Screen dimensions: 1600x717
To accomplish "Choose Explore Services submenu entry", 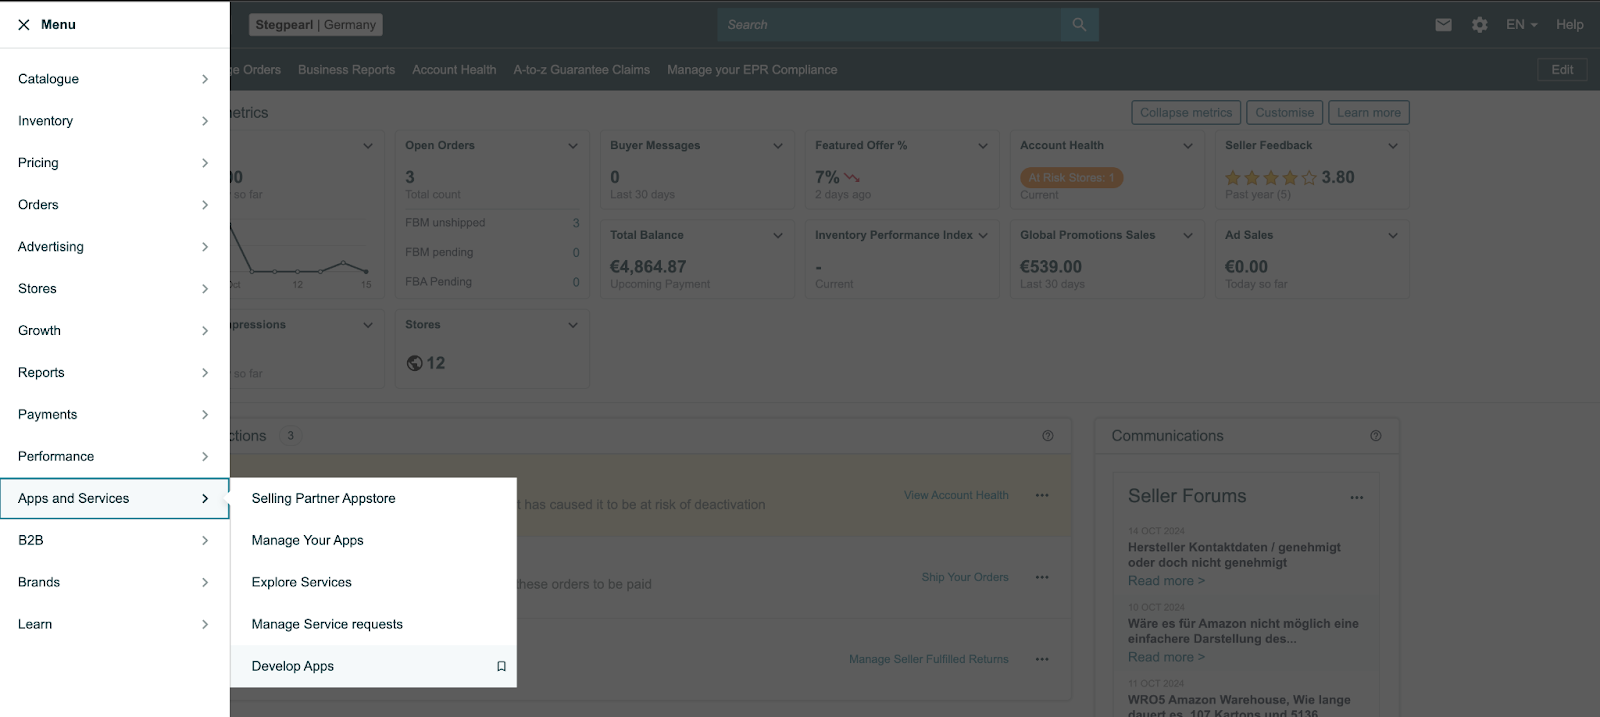I will (x=373, y=582).
